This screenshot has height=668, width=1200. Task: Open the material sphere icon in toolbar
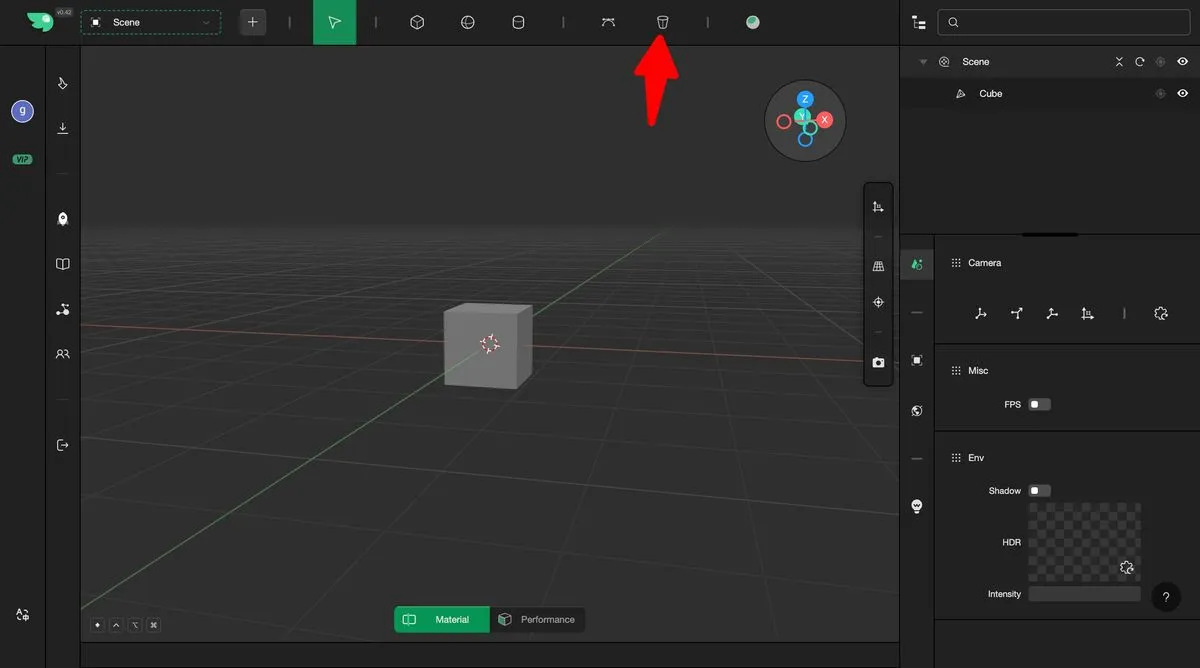point(753,22)
